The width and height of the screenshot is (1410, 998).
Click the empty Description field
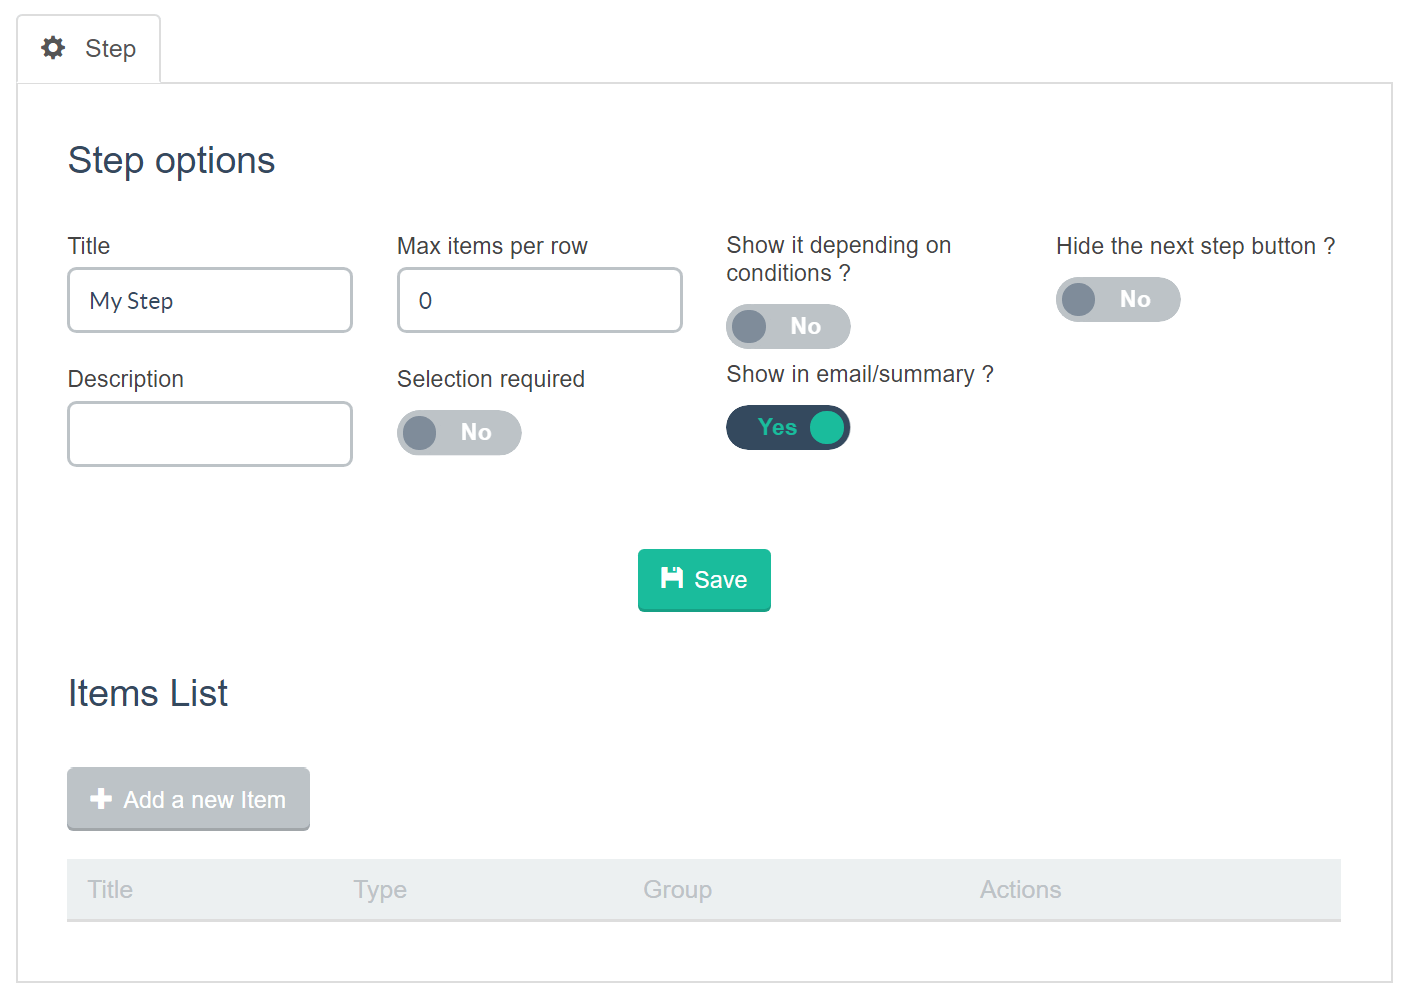(x=209, y=433)
